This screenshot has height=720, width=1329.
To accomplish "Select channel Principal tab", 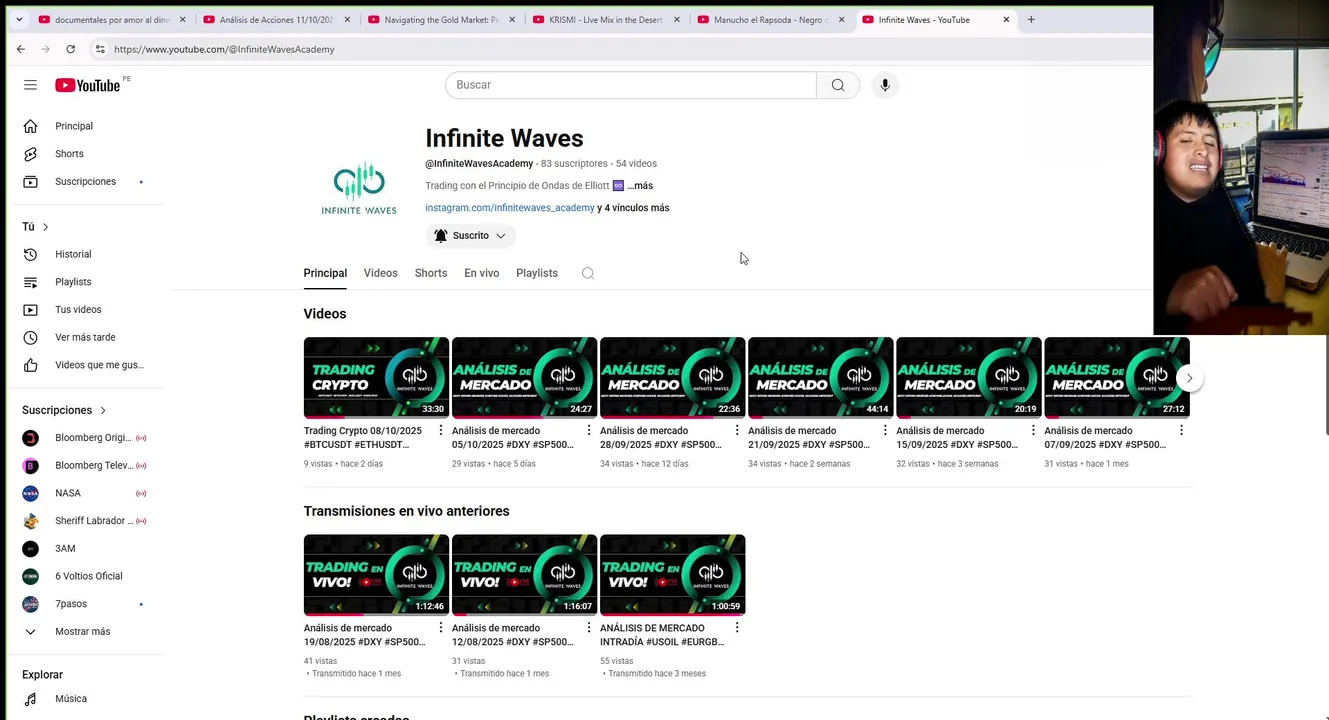I will coord(325,273).
